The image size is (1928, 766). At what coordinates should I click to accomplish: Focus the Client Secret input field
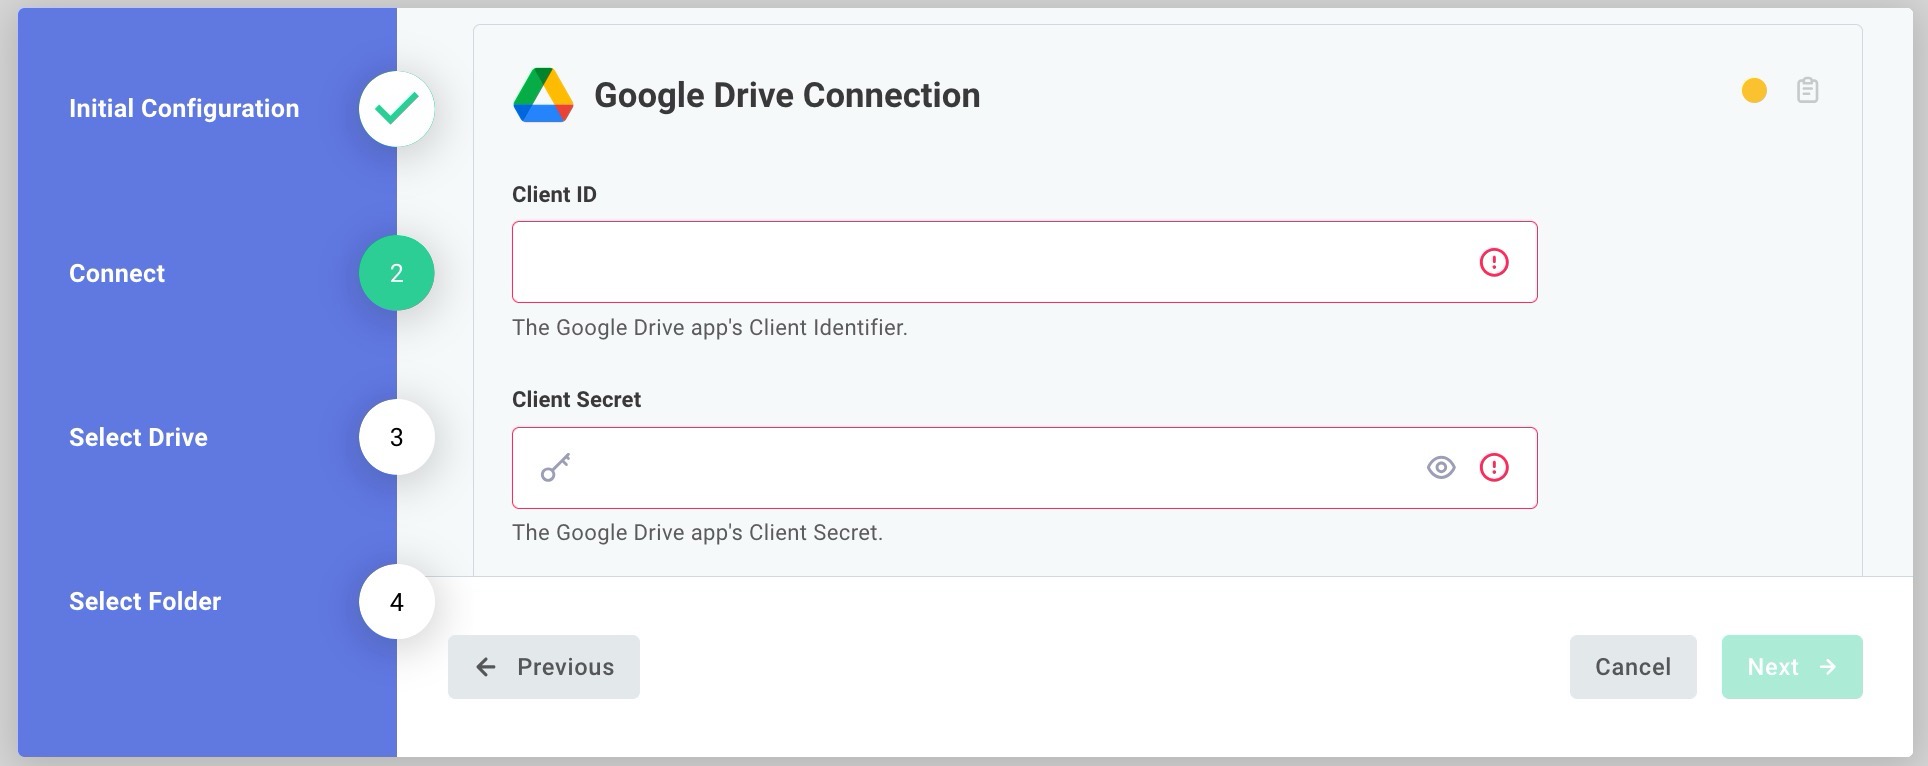click(1025, 468)
